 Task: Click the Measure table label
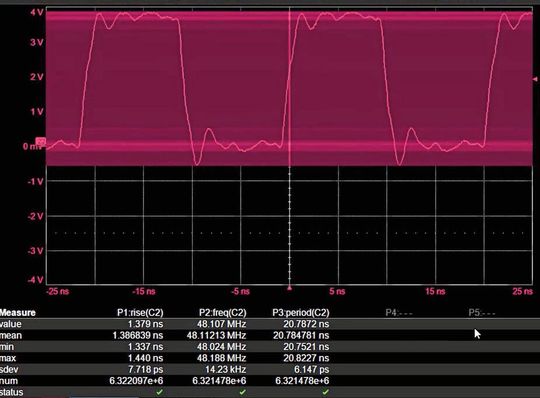pyautogui.click(x=18, y=313)
